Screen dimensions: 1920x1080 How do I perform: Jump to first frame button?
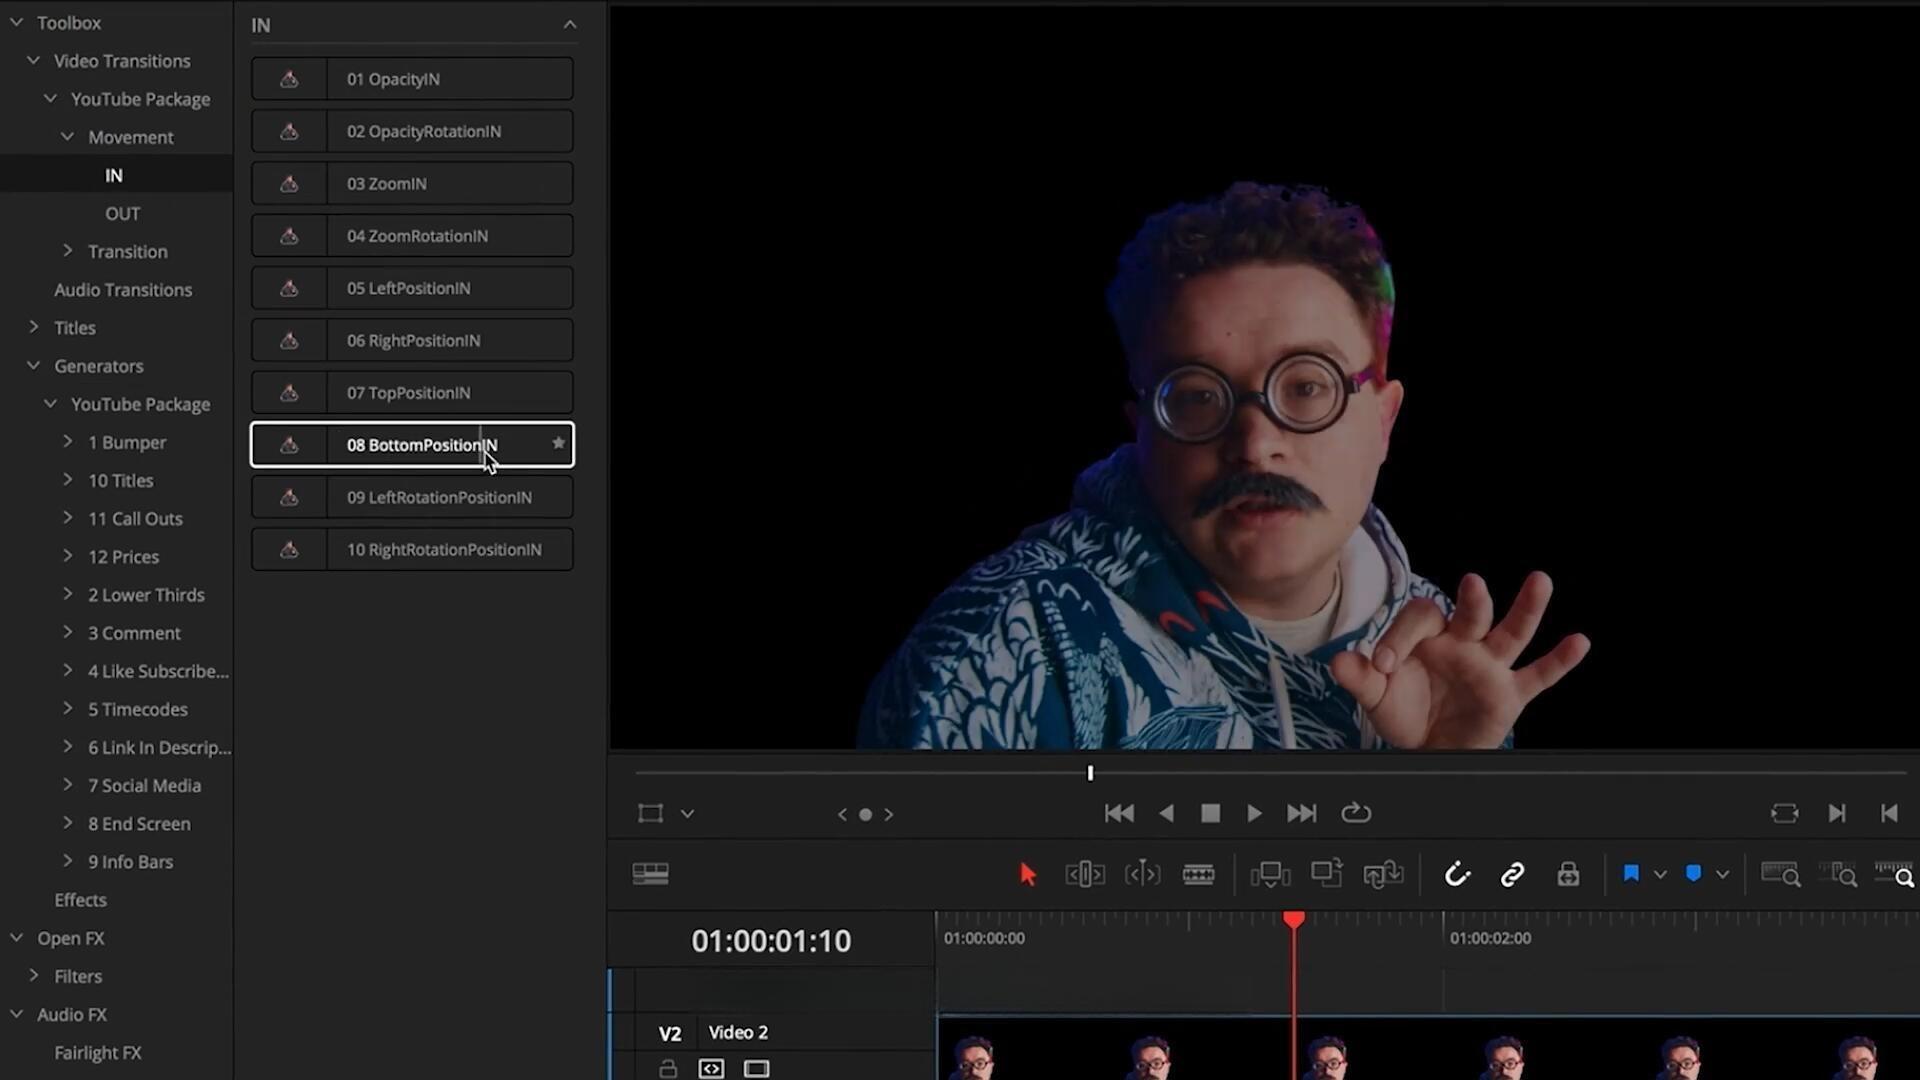[x=1119, y=814]
